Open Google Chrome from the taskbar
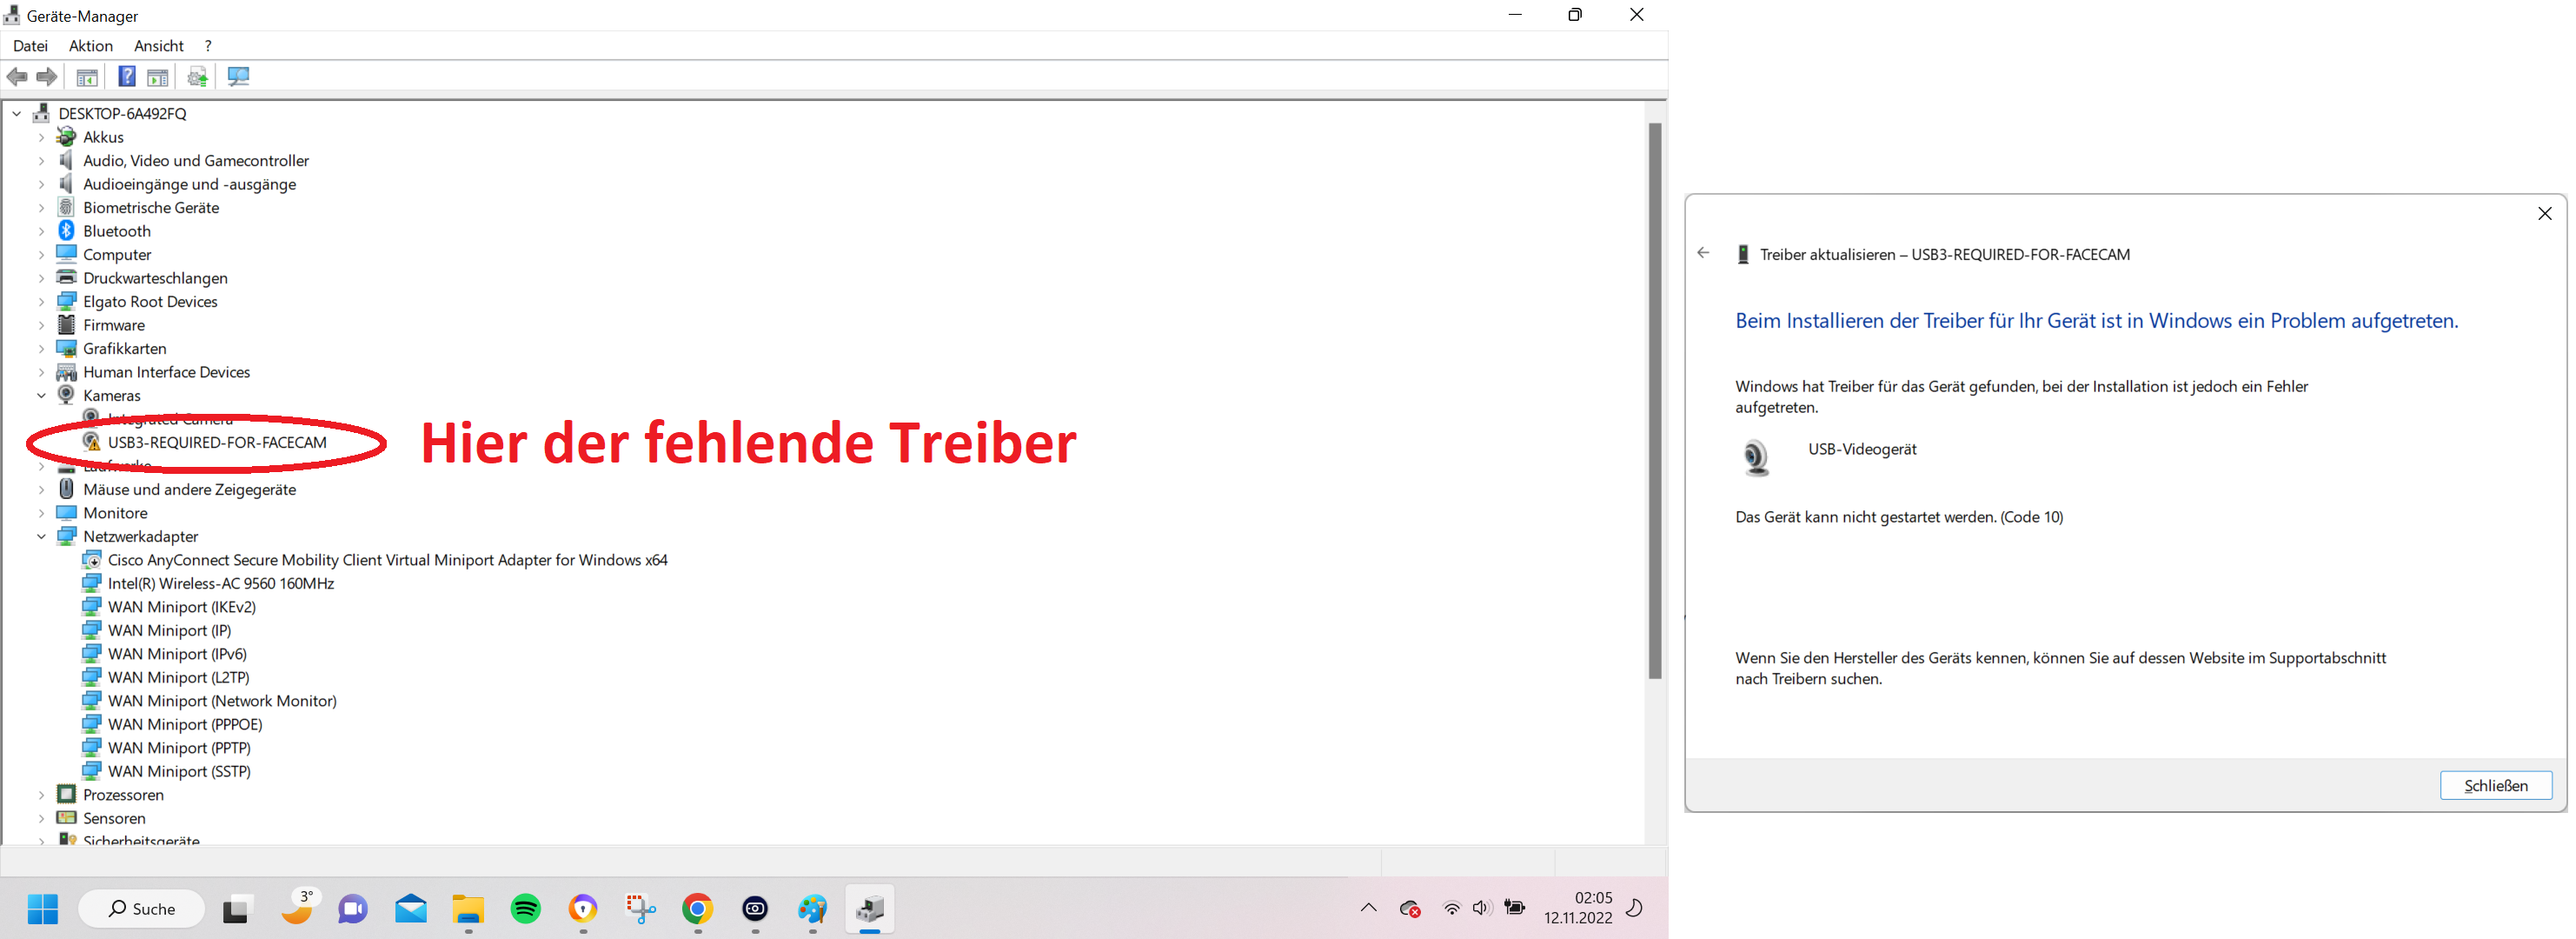The image size is (2576, 939). click(x=697, y=908)
